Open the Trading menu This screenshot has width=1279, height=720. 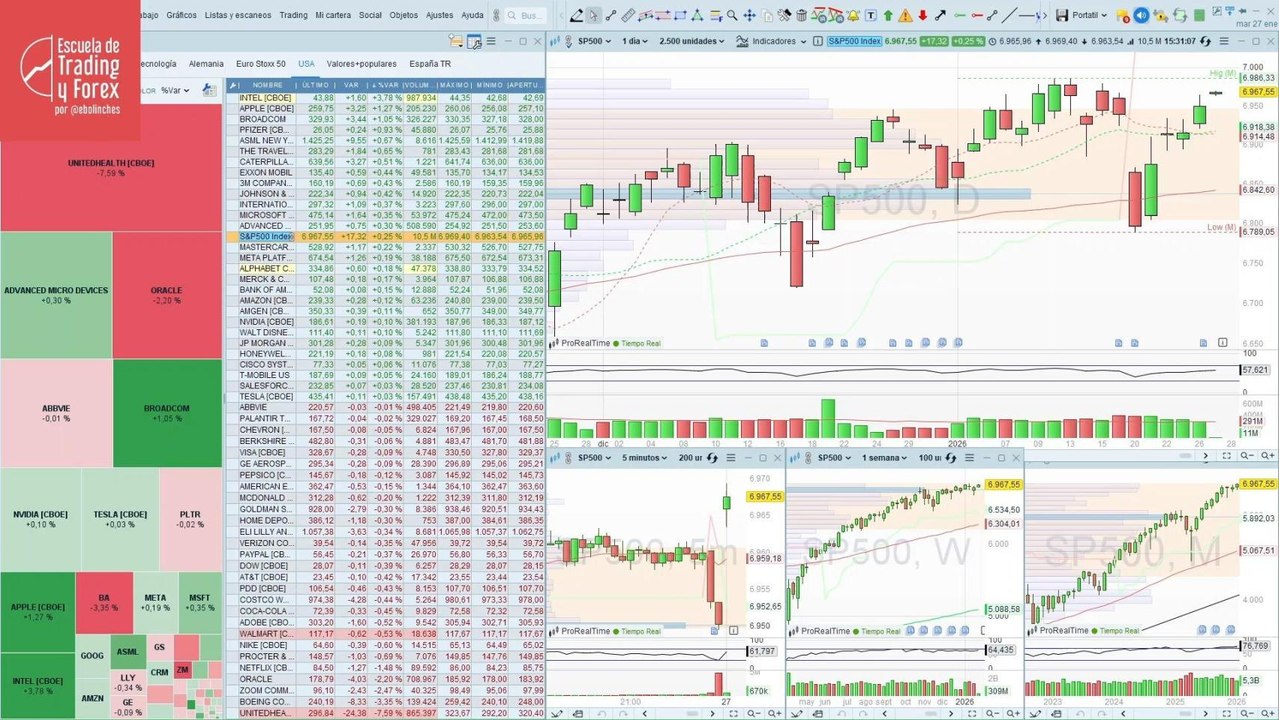click(x=293, y=15)
